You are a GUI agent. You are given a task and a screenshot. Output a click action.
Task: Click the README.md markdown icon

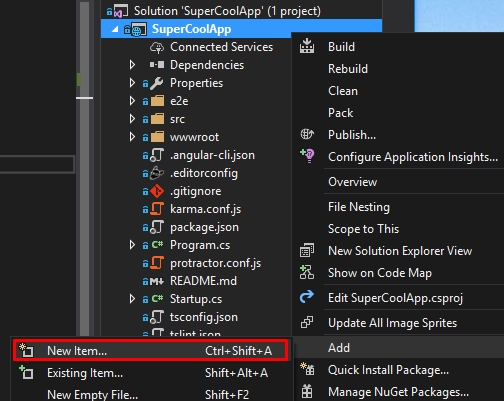click(157, 281)
